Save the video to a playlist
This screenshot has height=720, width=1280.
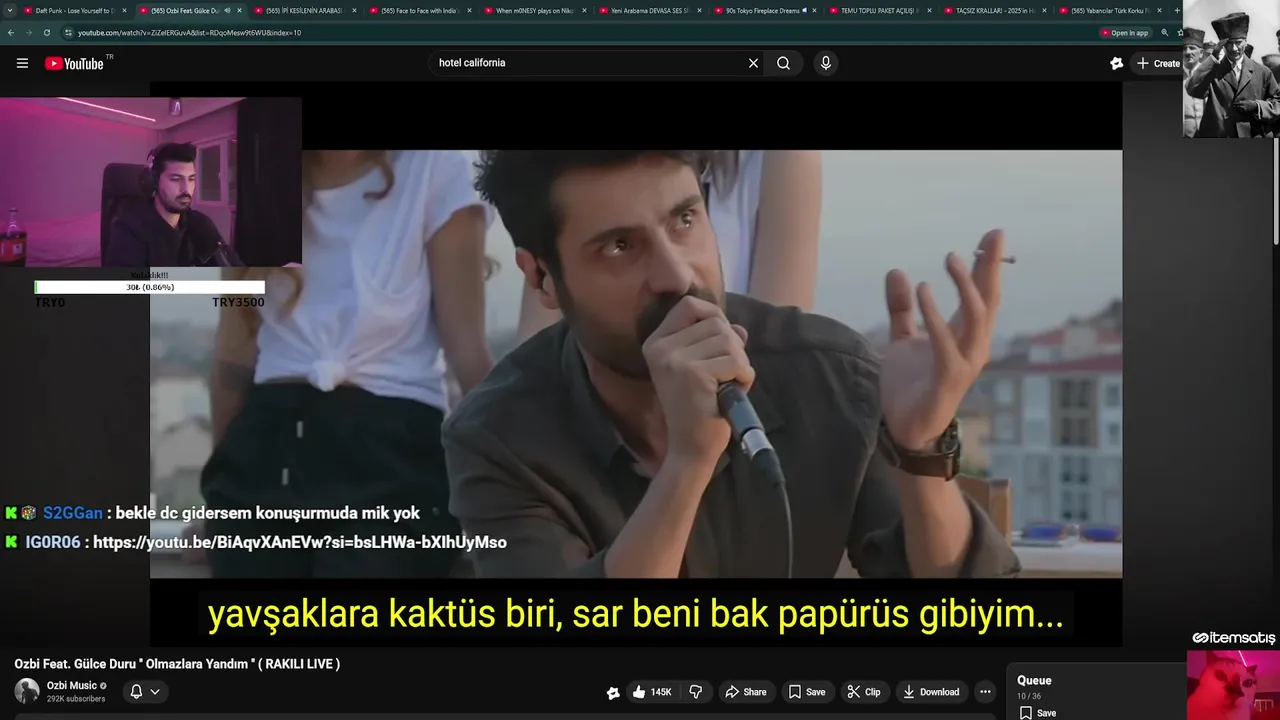(807, 692)
